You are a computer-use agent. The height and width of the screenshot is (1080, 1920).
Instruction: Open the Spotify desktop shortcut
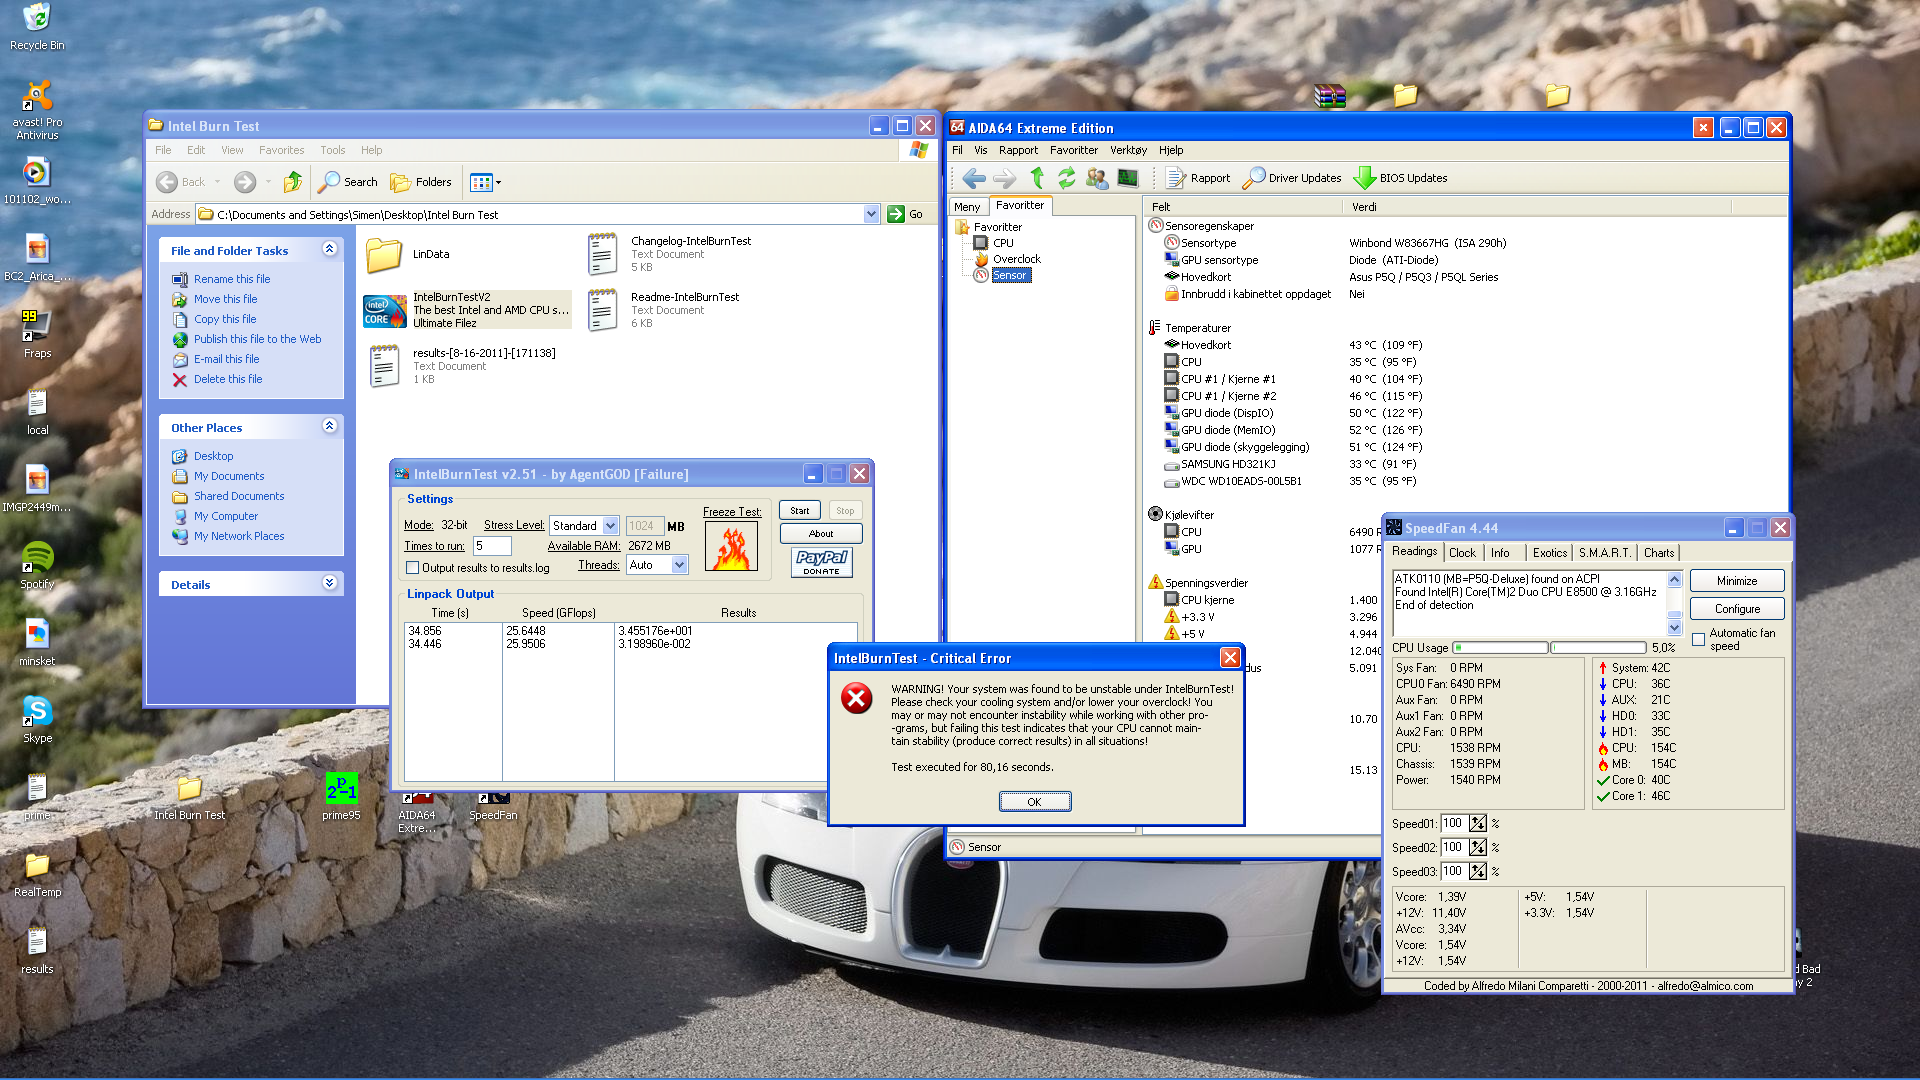pyautogui.click(x=37, y=565)
